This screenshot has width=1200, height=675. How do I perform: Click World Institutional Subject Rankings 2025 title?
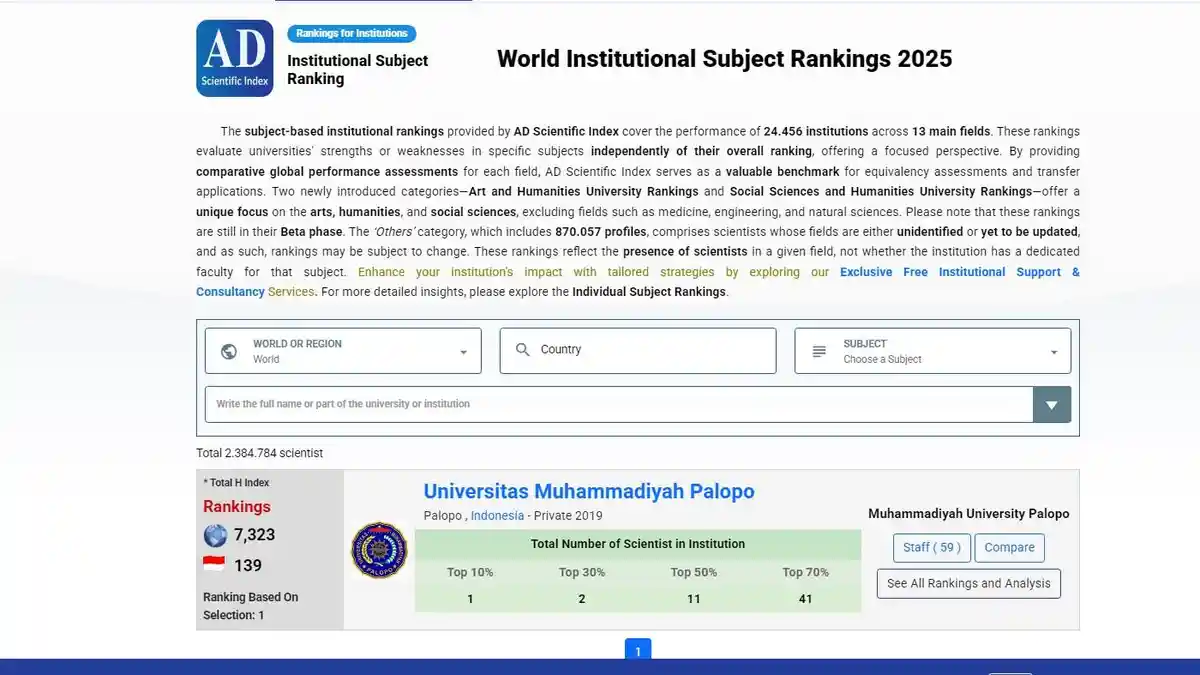(724, 58)
